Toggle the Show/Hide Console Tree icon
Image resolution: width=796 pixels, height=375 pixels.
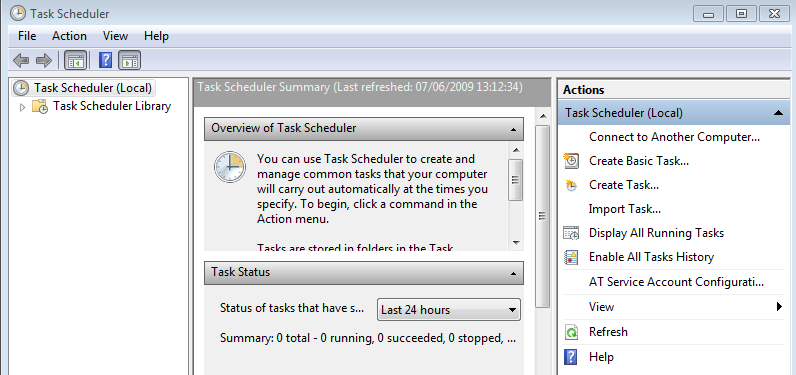(76, 61)
